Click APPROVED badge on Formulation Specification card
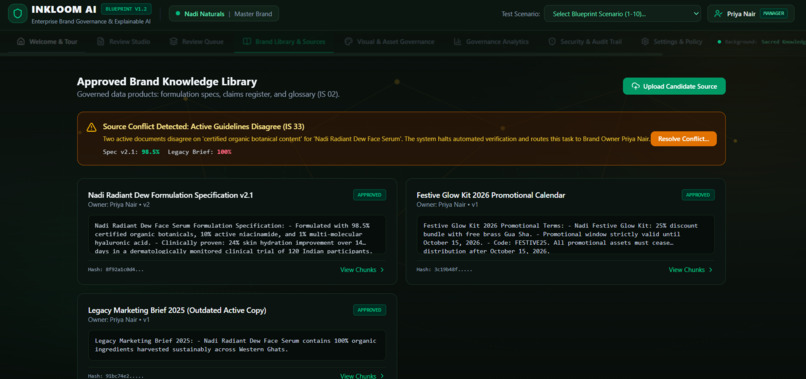The height and width of the screenshot is (379, 806). [x=369, y=195]
